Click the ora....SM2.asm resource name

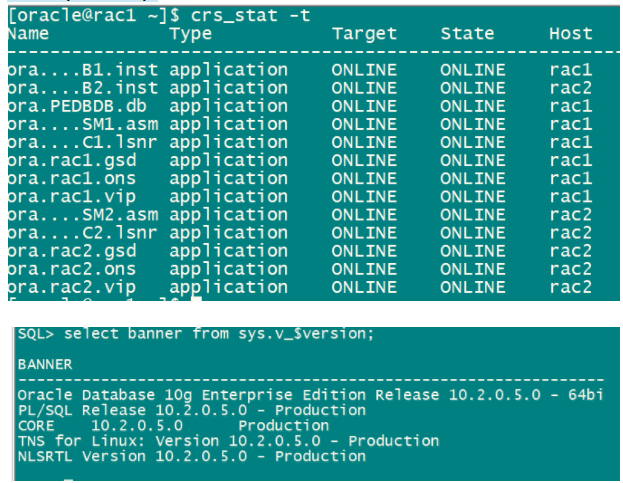click(83, 214)
